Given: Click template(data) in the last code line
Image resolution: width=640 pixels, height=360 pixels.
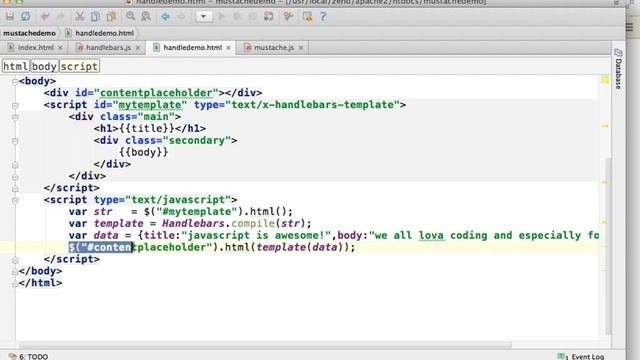Looking at the screenshot, I should coord(300,247).
